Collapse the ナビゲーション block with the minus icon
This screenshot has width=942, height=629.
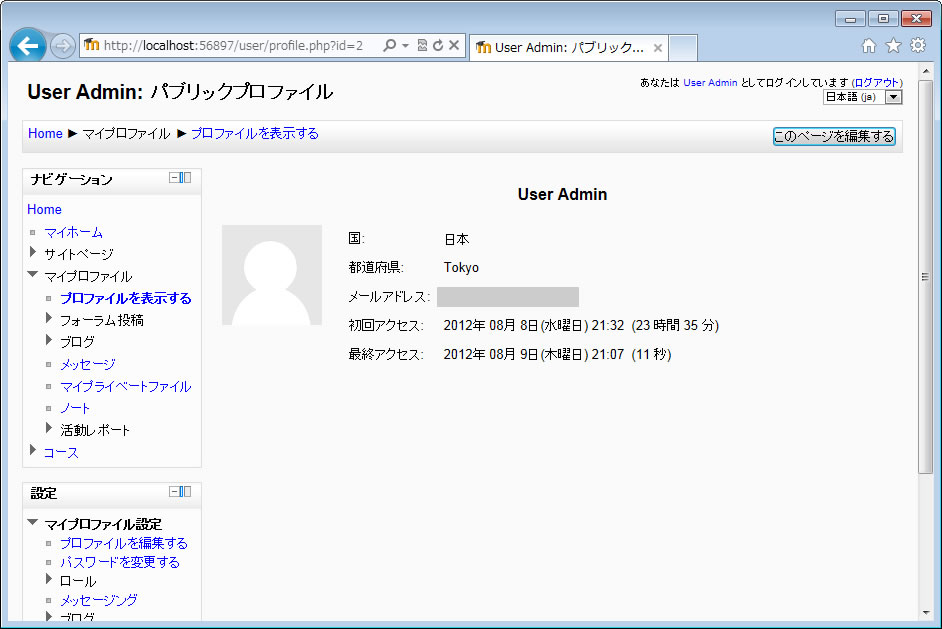pyautogui.click(x=174, y=178)
